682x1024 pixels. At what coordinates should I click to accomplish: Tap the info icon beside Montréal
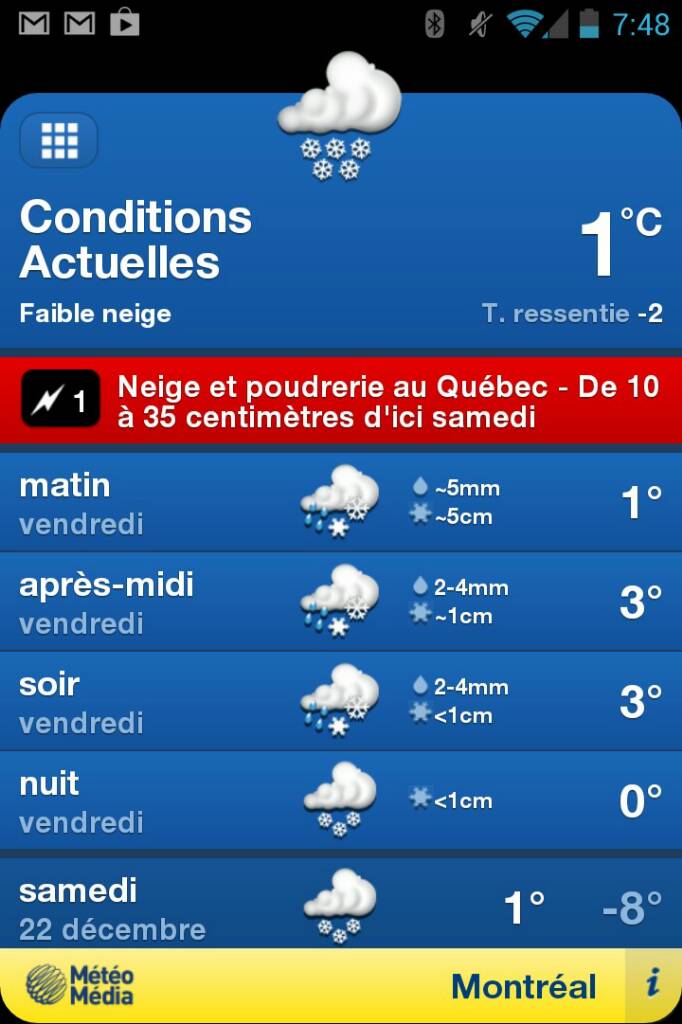(x=652, y=984)
